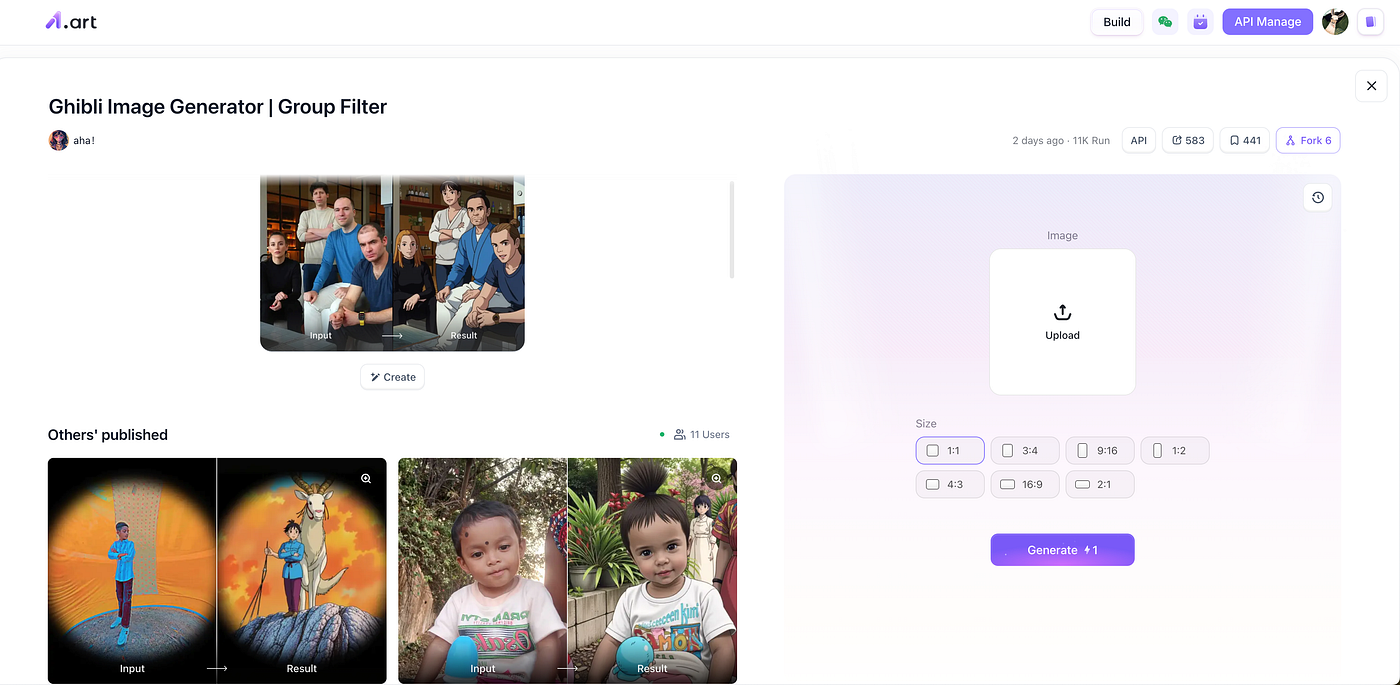
Task: Open the toddler Input/Result thumbnail
Action: [x=567, y=571]
